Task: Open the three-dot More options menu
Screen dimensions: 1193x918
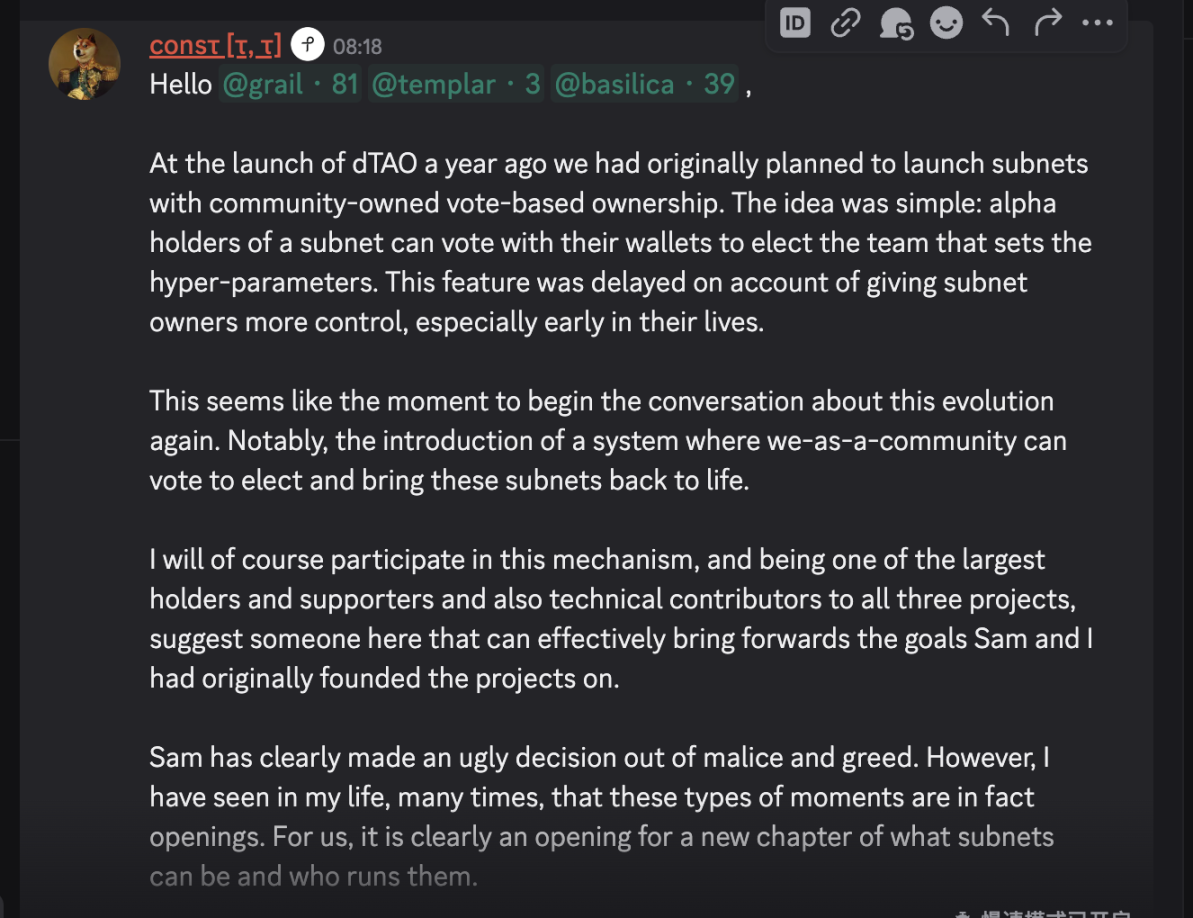Action: point(1097,23)
